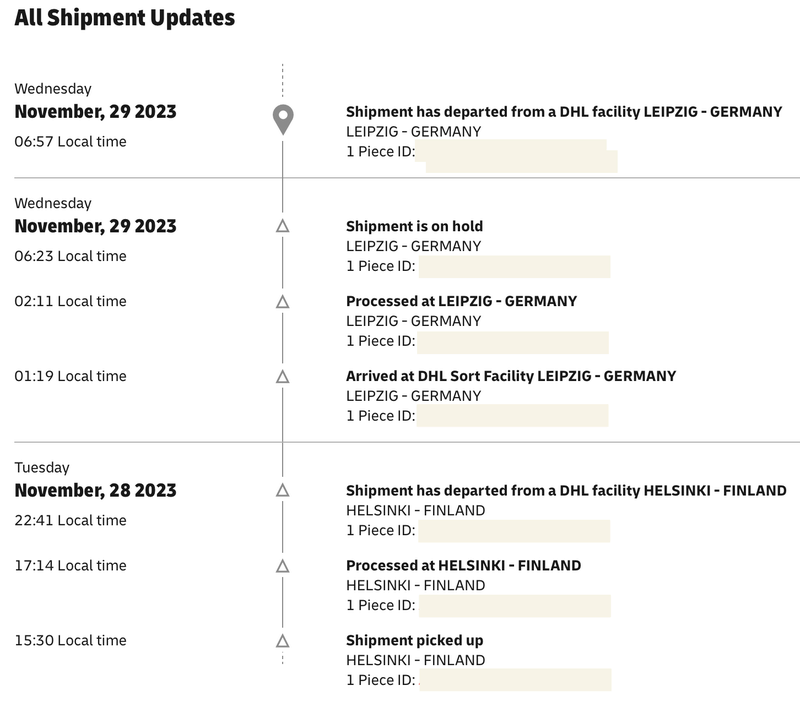Click Arrived at DHL Sort Facility LEIPZIG title
Viewport: 800px width, 718px height.
pos(511,376)
